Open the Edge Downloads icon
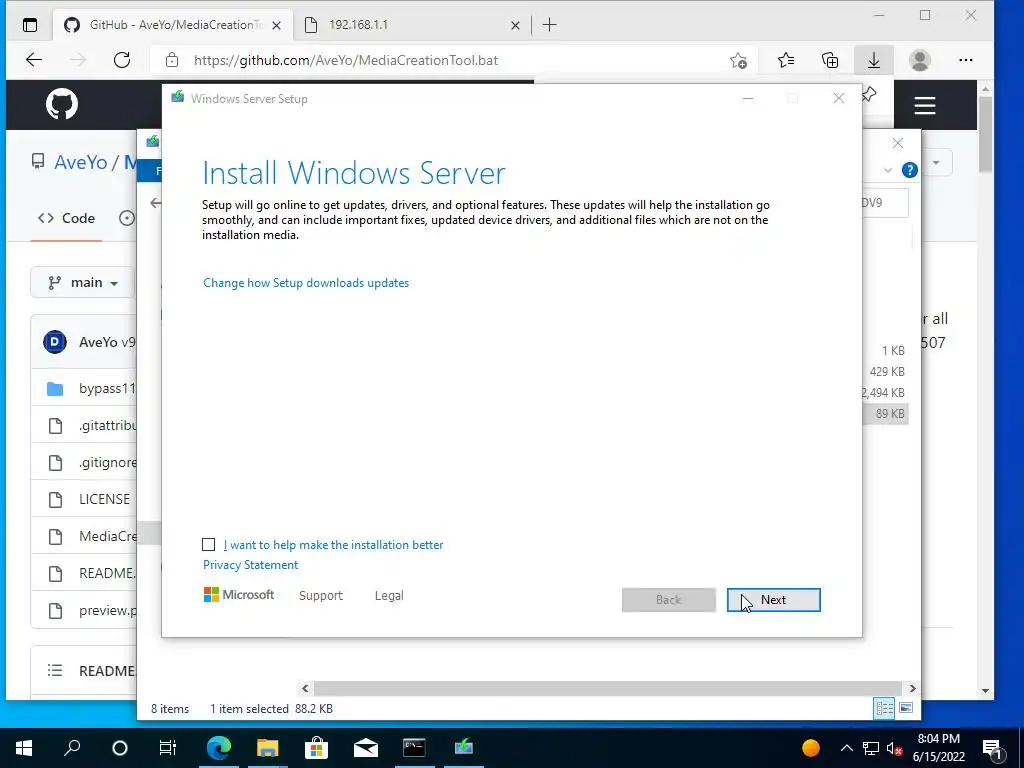The height and width of the screenshot is (768, 1024). coord(874,60)
